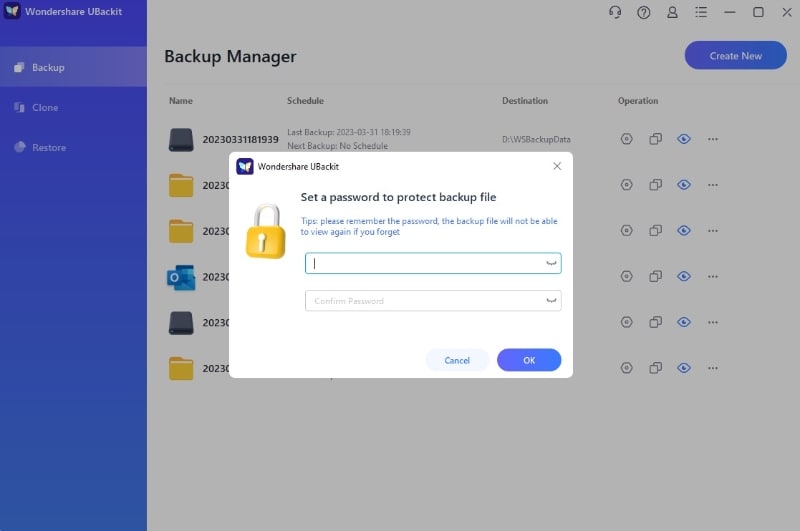Click the OK button in password dialog
The height and width of the screenshot is (531, 800).
529,360
